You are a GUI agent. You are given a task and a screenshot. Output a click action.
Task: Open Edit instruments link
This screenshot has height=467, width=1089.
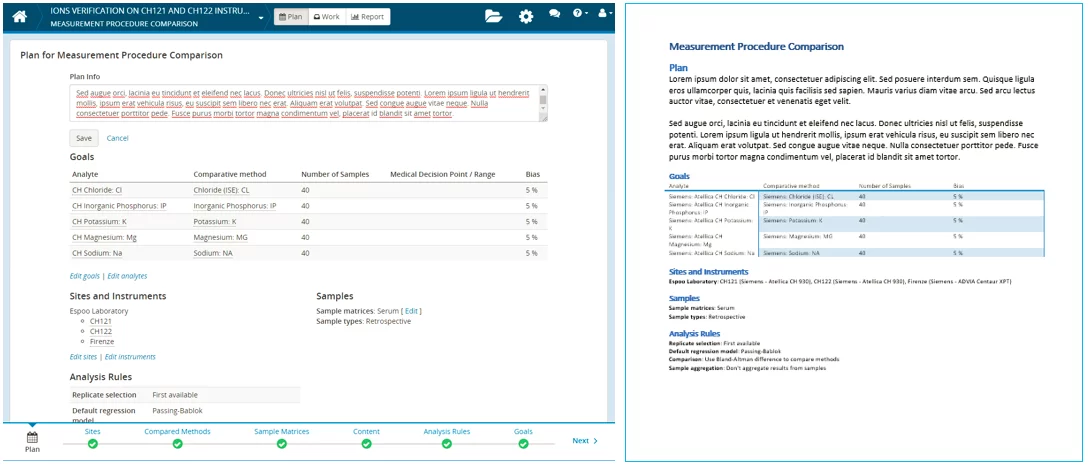pos(130,356)
